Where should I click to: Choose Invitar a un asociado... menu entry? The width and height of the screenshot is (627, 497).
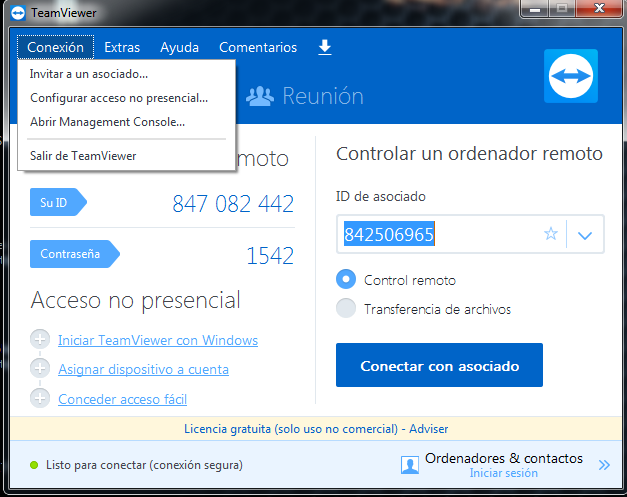(x=127, y=74)
